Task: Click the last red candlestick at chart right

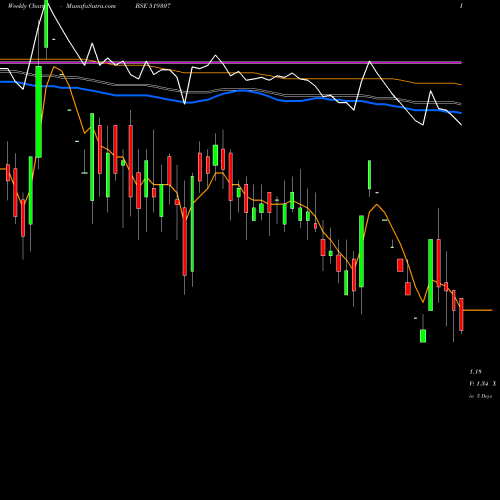Action: (461, 314)
